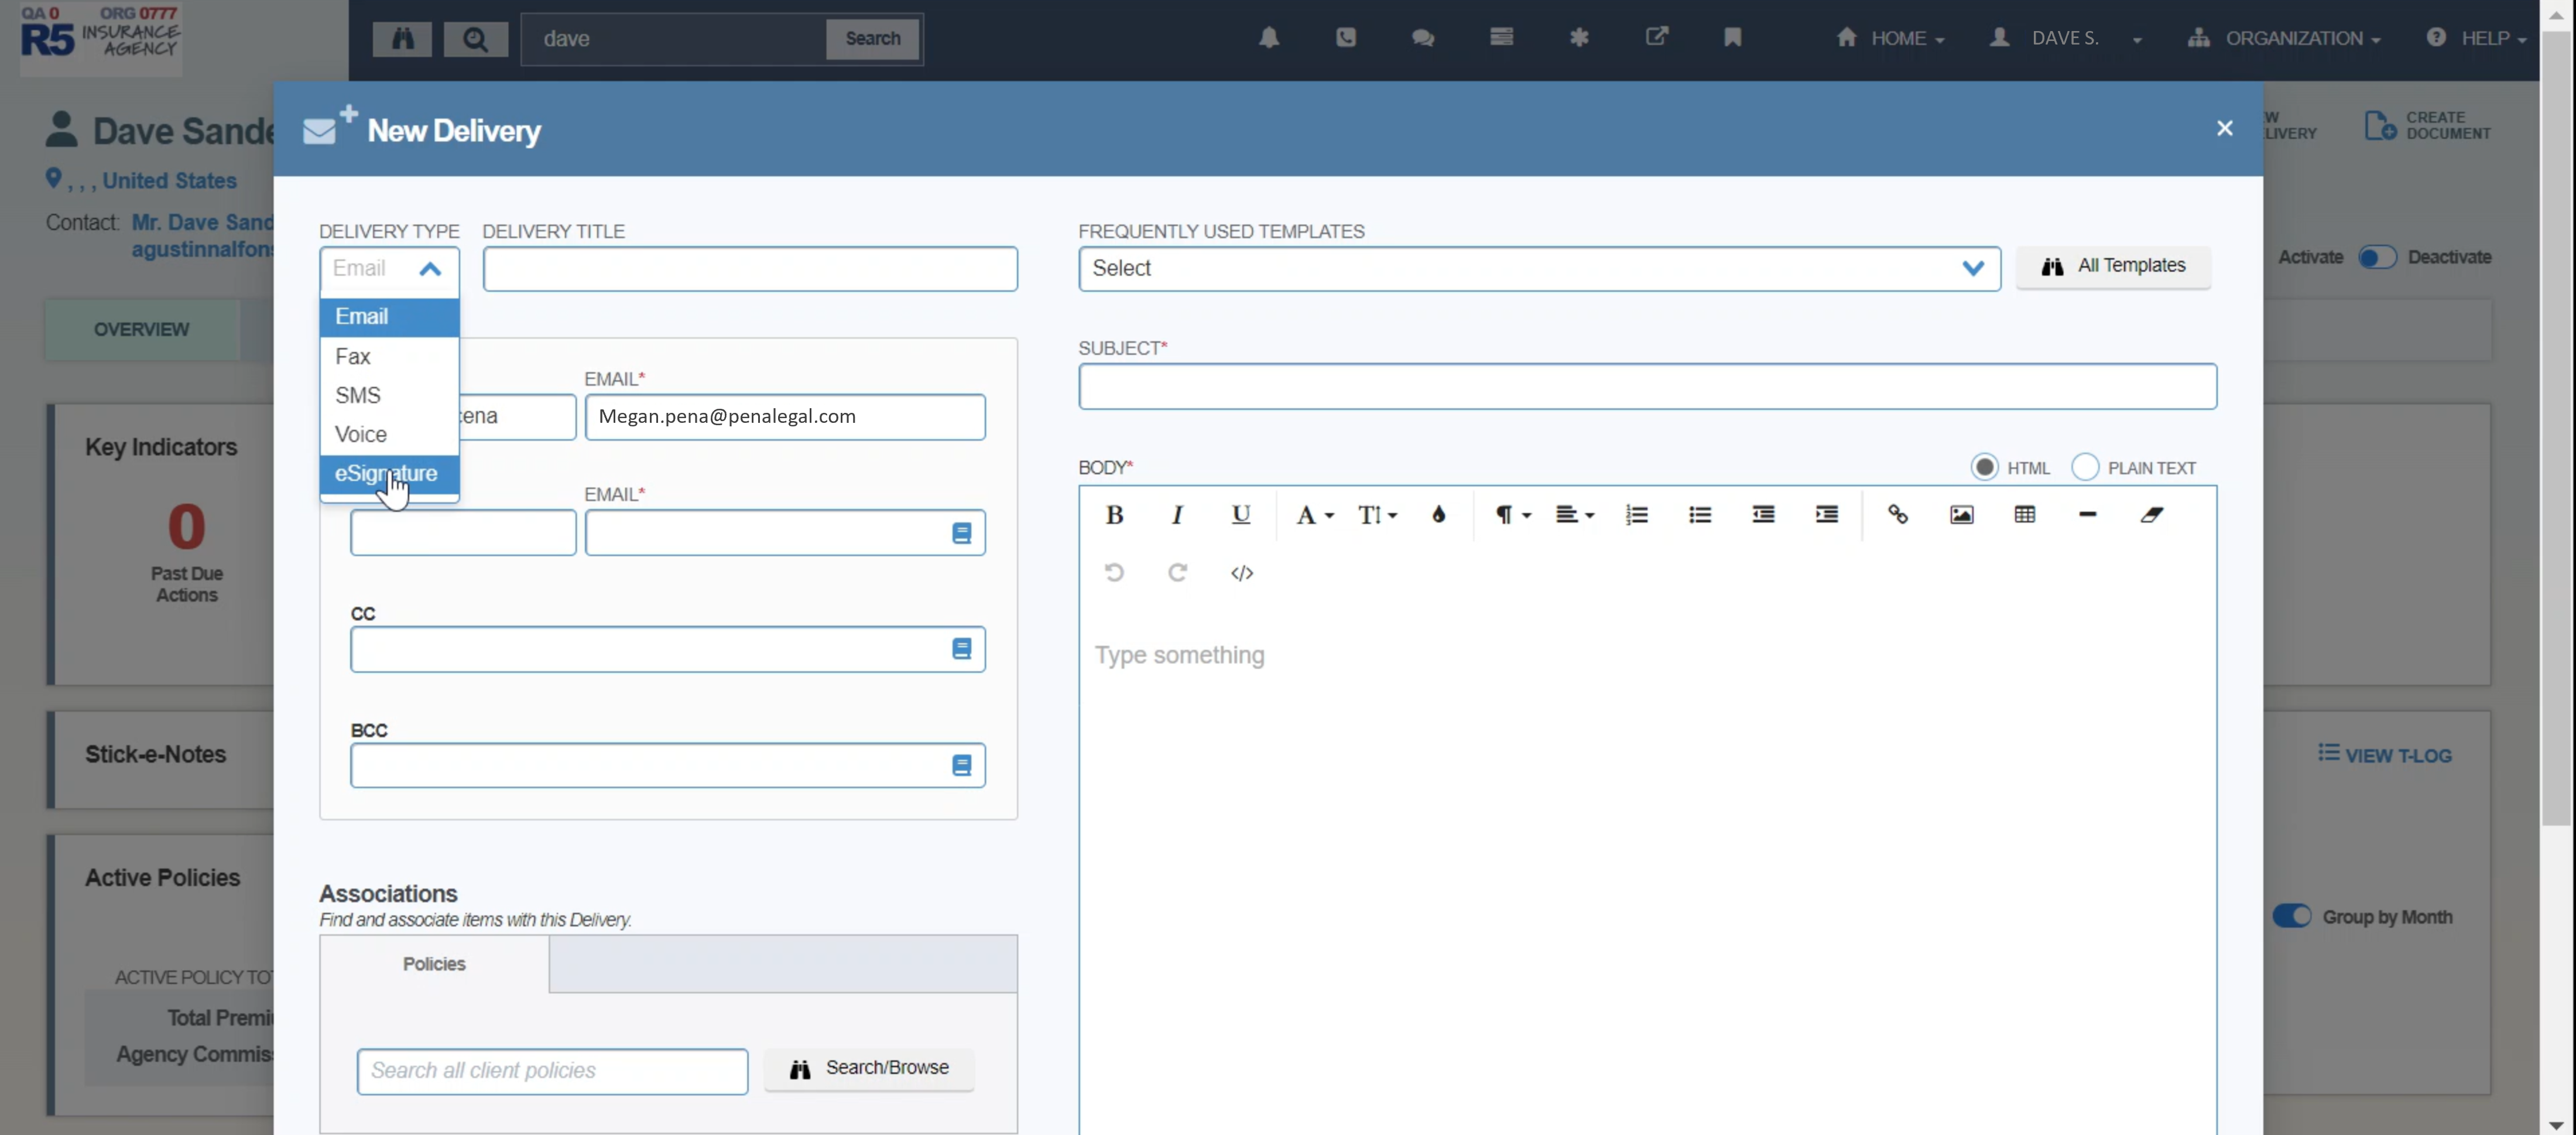Select the HTML body format radio
The image size is (2576, 1135).
(1984, 467)
